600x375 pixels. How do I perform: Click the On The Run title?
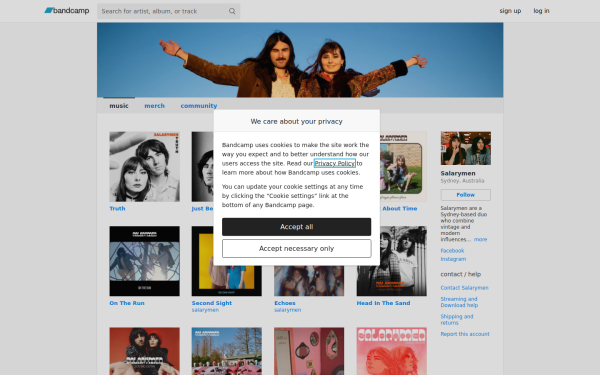point(127,303)
